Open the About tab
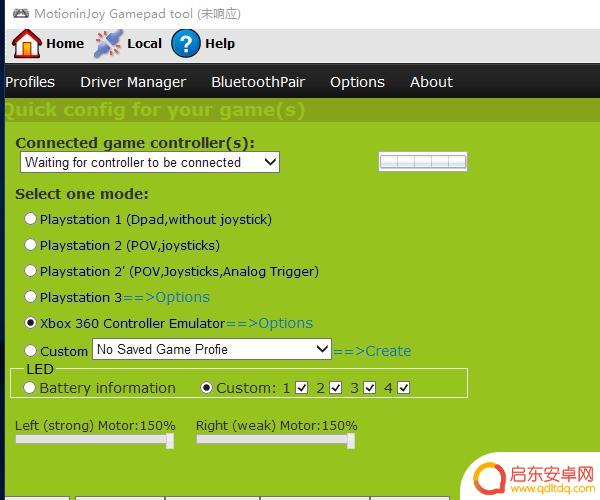Image resolution: width=600 pixels, height=500 pixels. click(x=431, y=82)
